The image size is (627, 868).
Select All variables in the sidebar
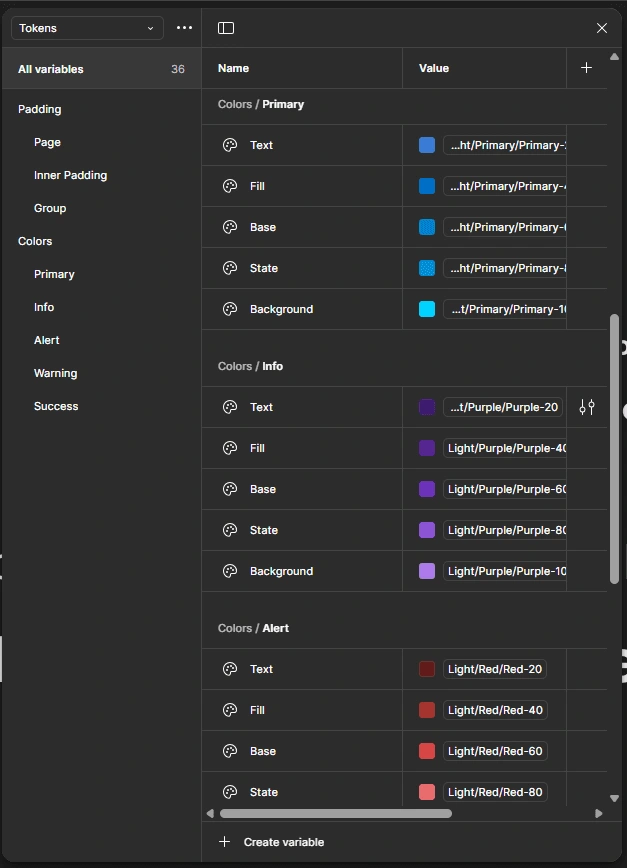101,69
